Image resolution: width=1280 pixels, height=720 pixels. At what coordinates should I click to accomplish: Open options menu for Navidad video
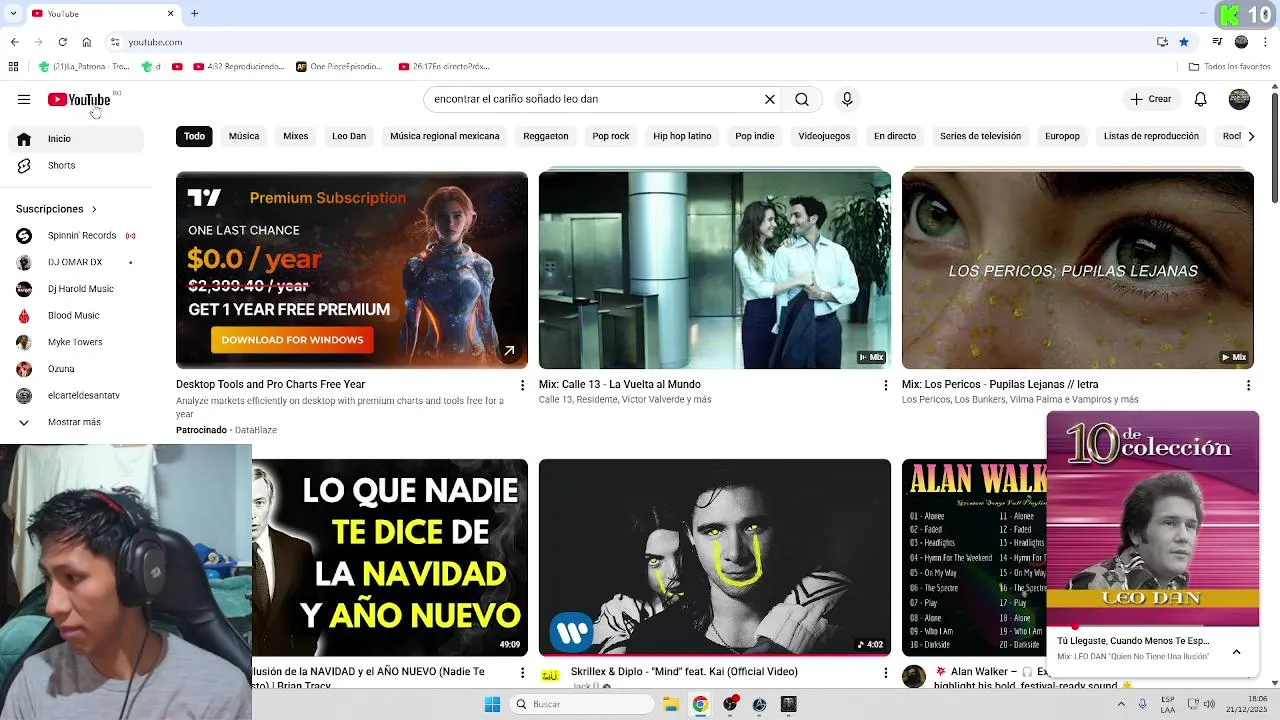click(x=522, y=673)
